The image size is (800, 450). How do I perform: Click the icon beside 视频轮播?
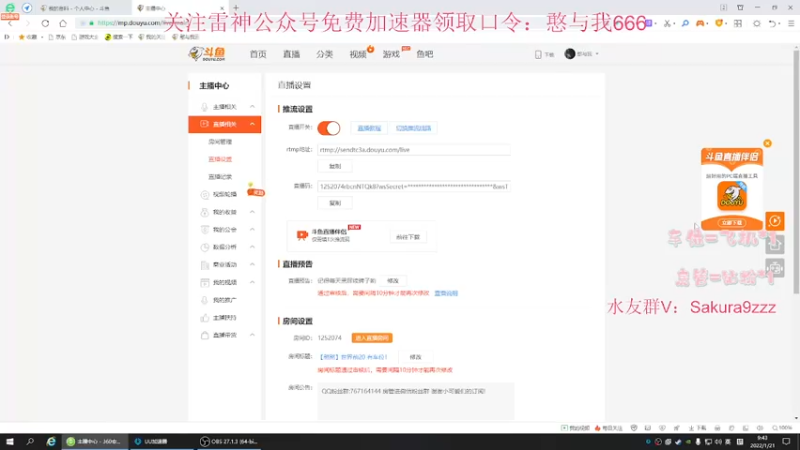click(205, 194)
